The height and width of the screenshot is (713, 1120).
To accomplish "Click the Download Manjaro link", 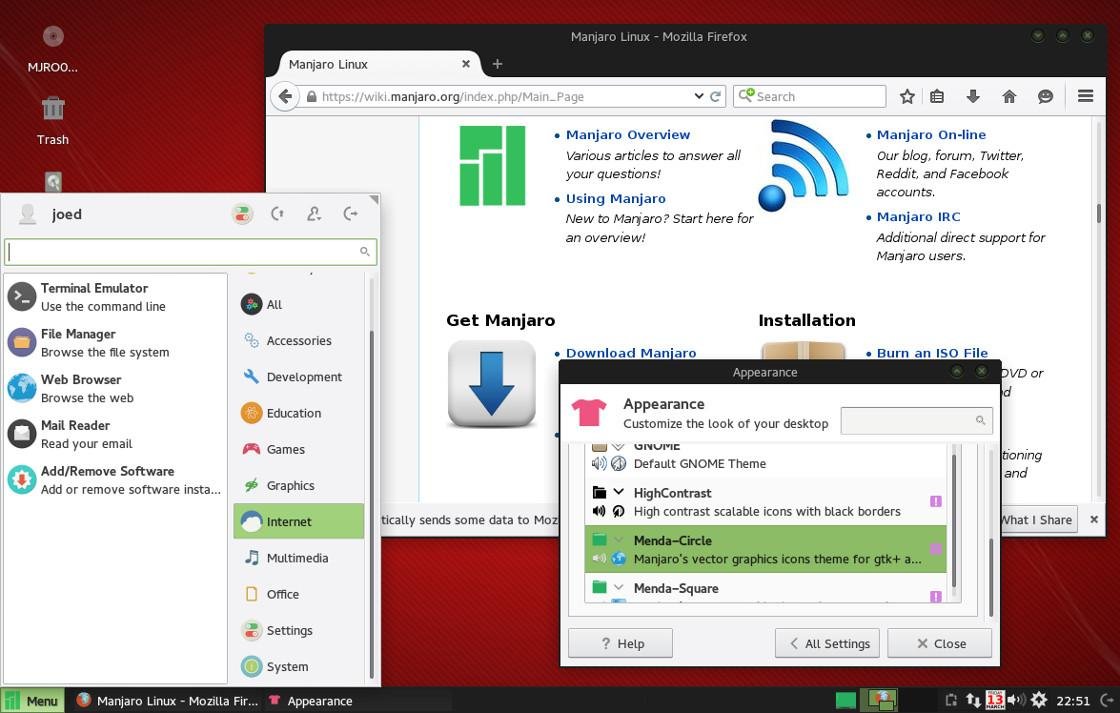I will [x=631, y=352].
